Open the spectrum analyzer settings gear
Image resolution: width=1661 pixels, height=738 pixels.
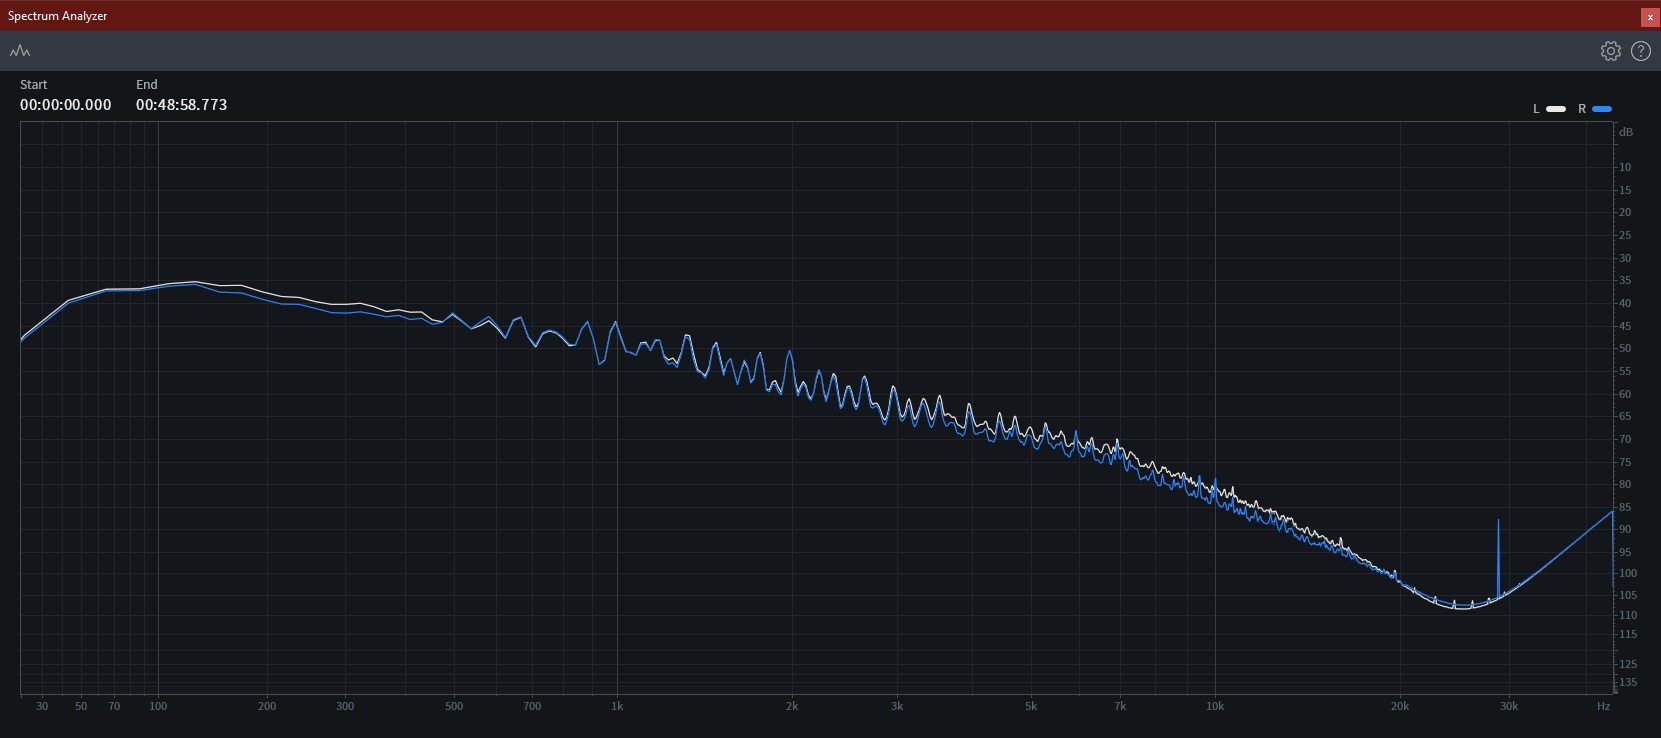1610,51
